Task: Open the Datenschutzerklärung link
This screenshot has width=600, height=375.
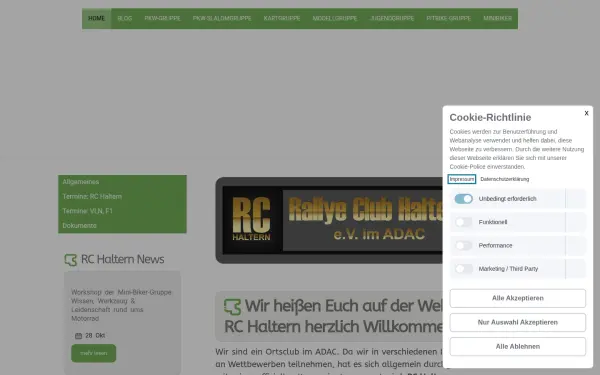Action: coord(505,179)
